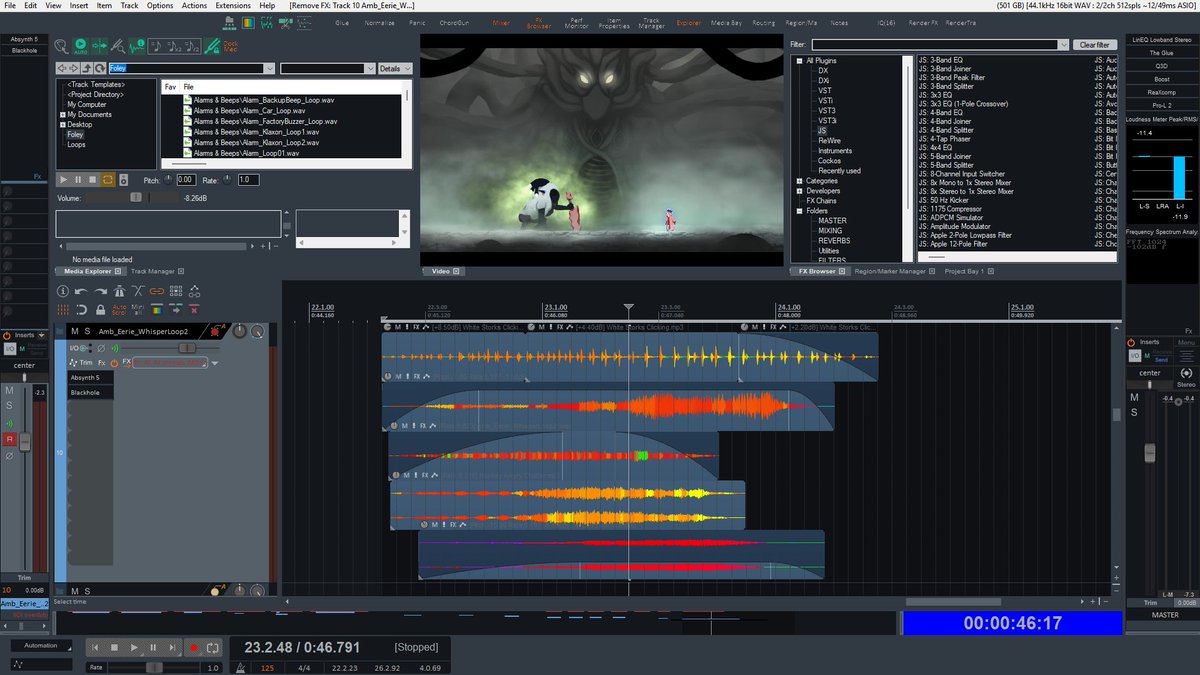Collapse the All Plugins tree node
The image size is (1200, 675).
click(799, 61)
